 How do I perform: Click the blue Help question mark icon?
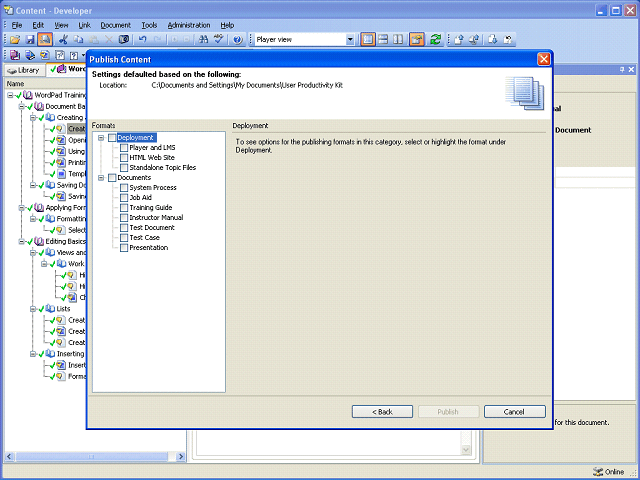[237, 40]
